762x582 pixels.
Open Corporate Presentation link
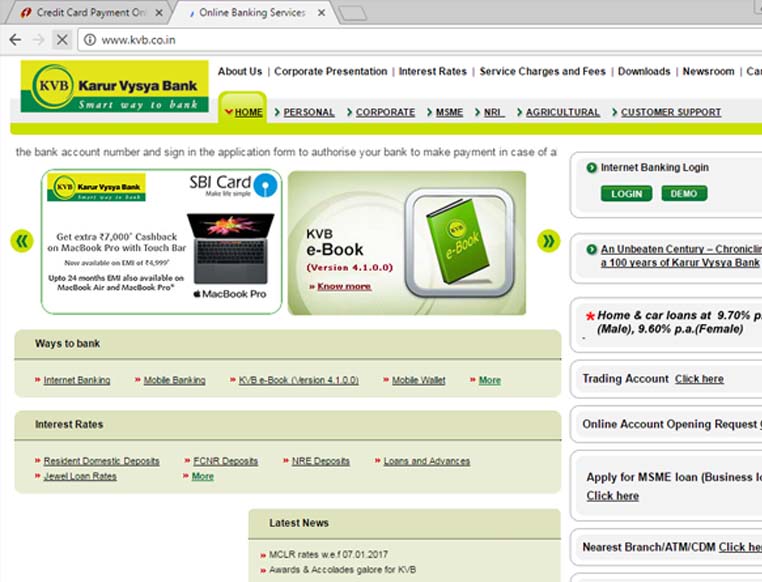click(330, 71)
